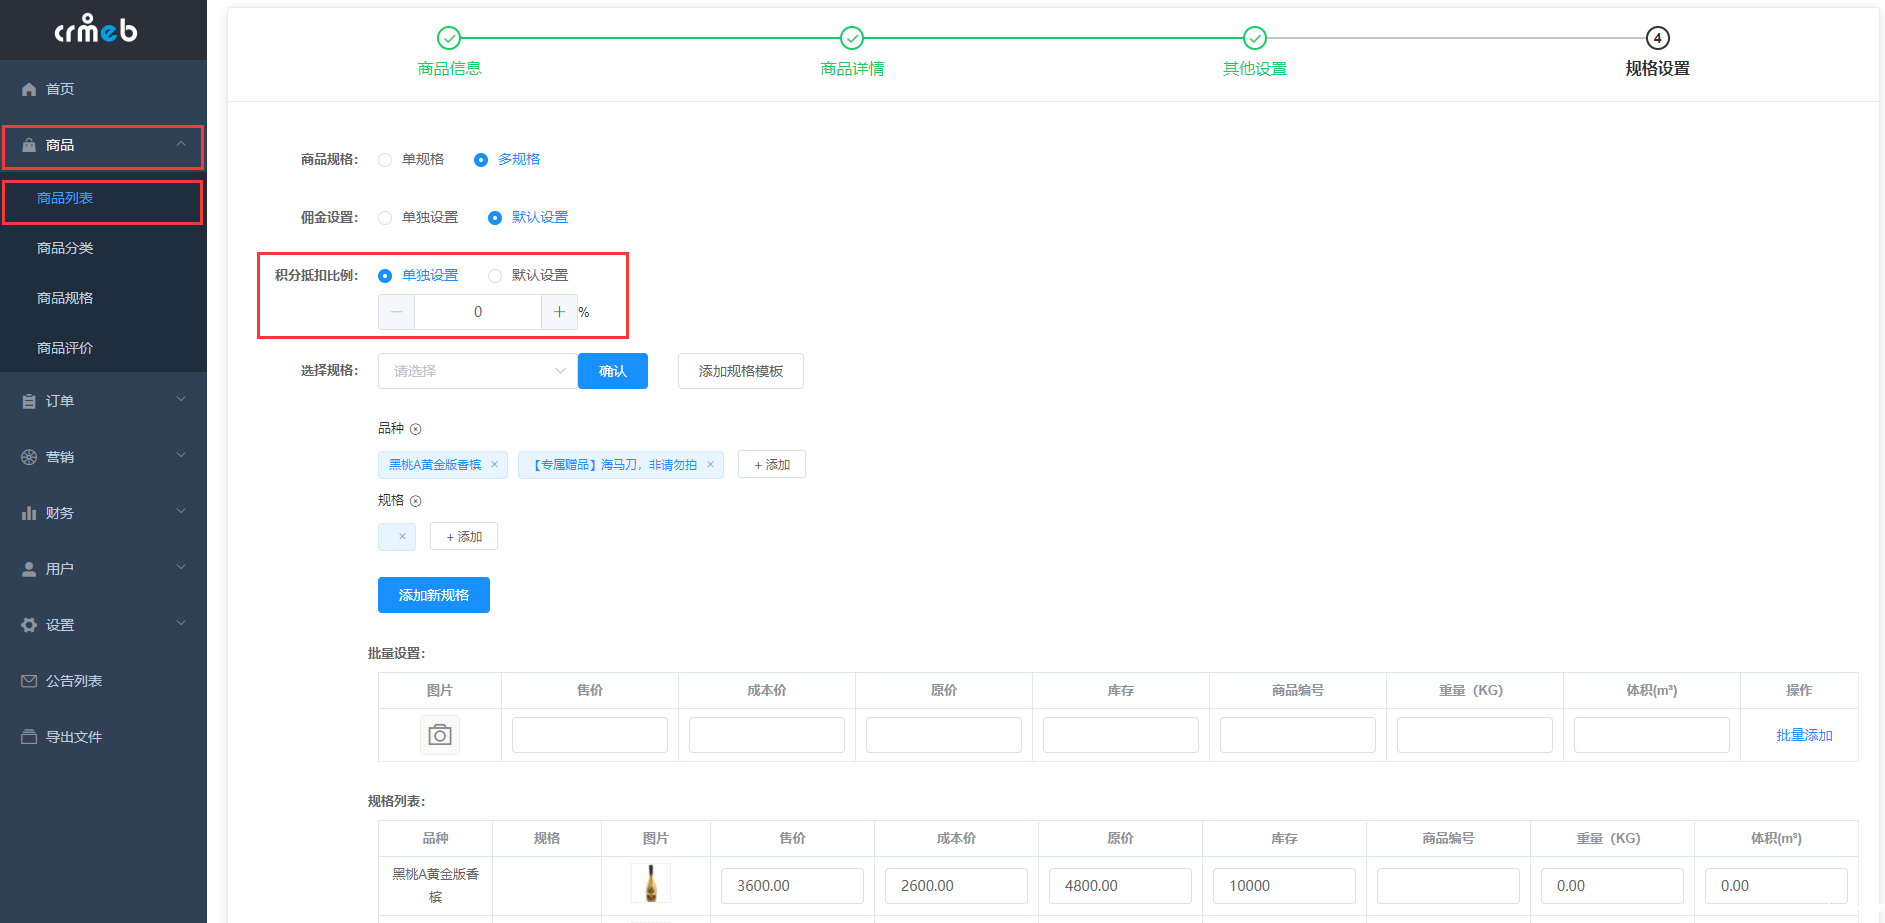
Task: Click the 批量添加 link
Action: click(x=1804, y=735)
